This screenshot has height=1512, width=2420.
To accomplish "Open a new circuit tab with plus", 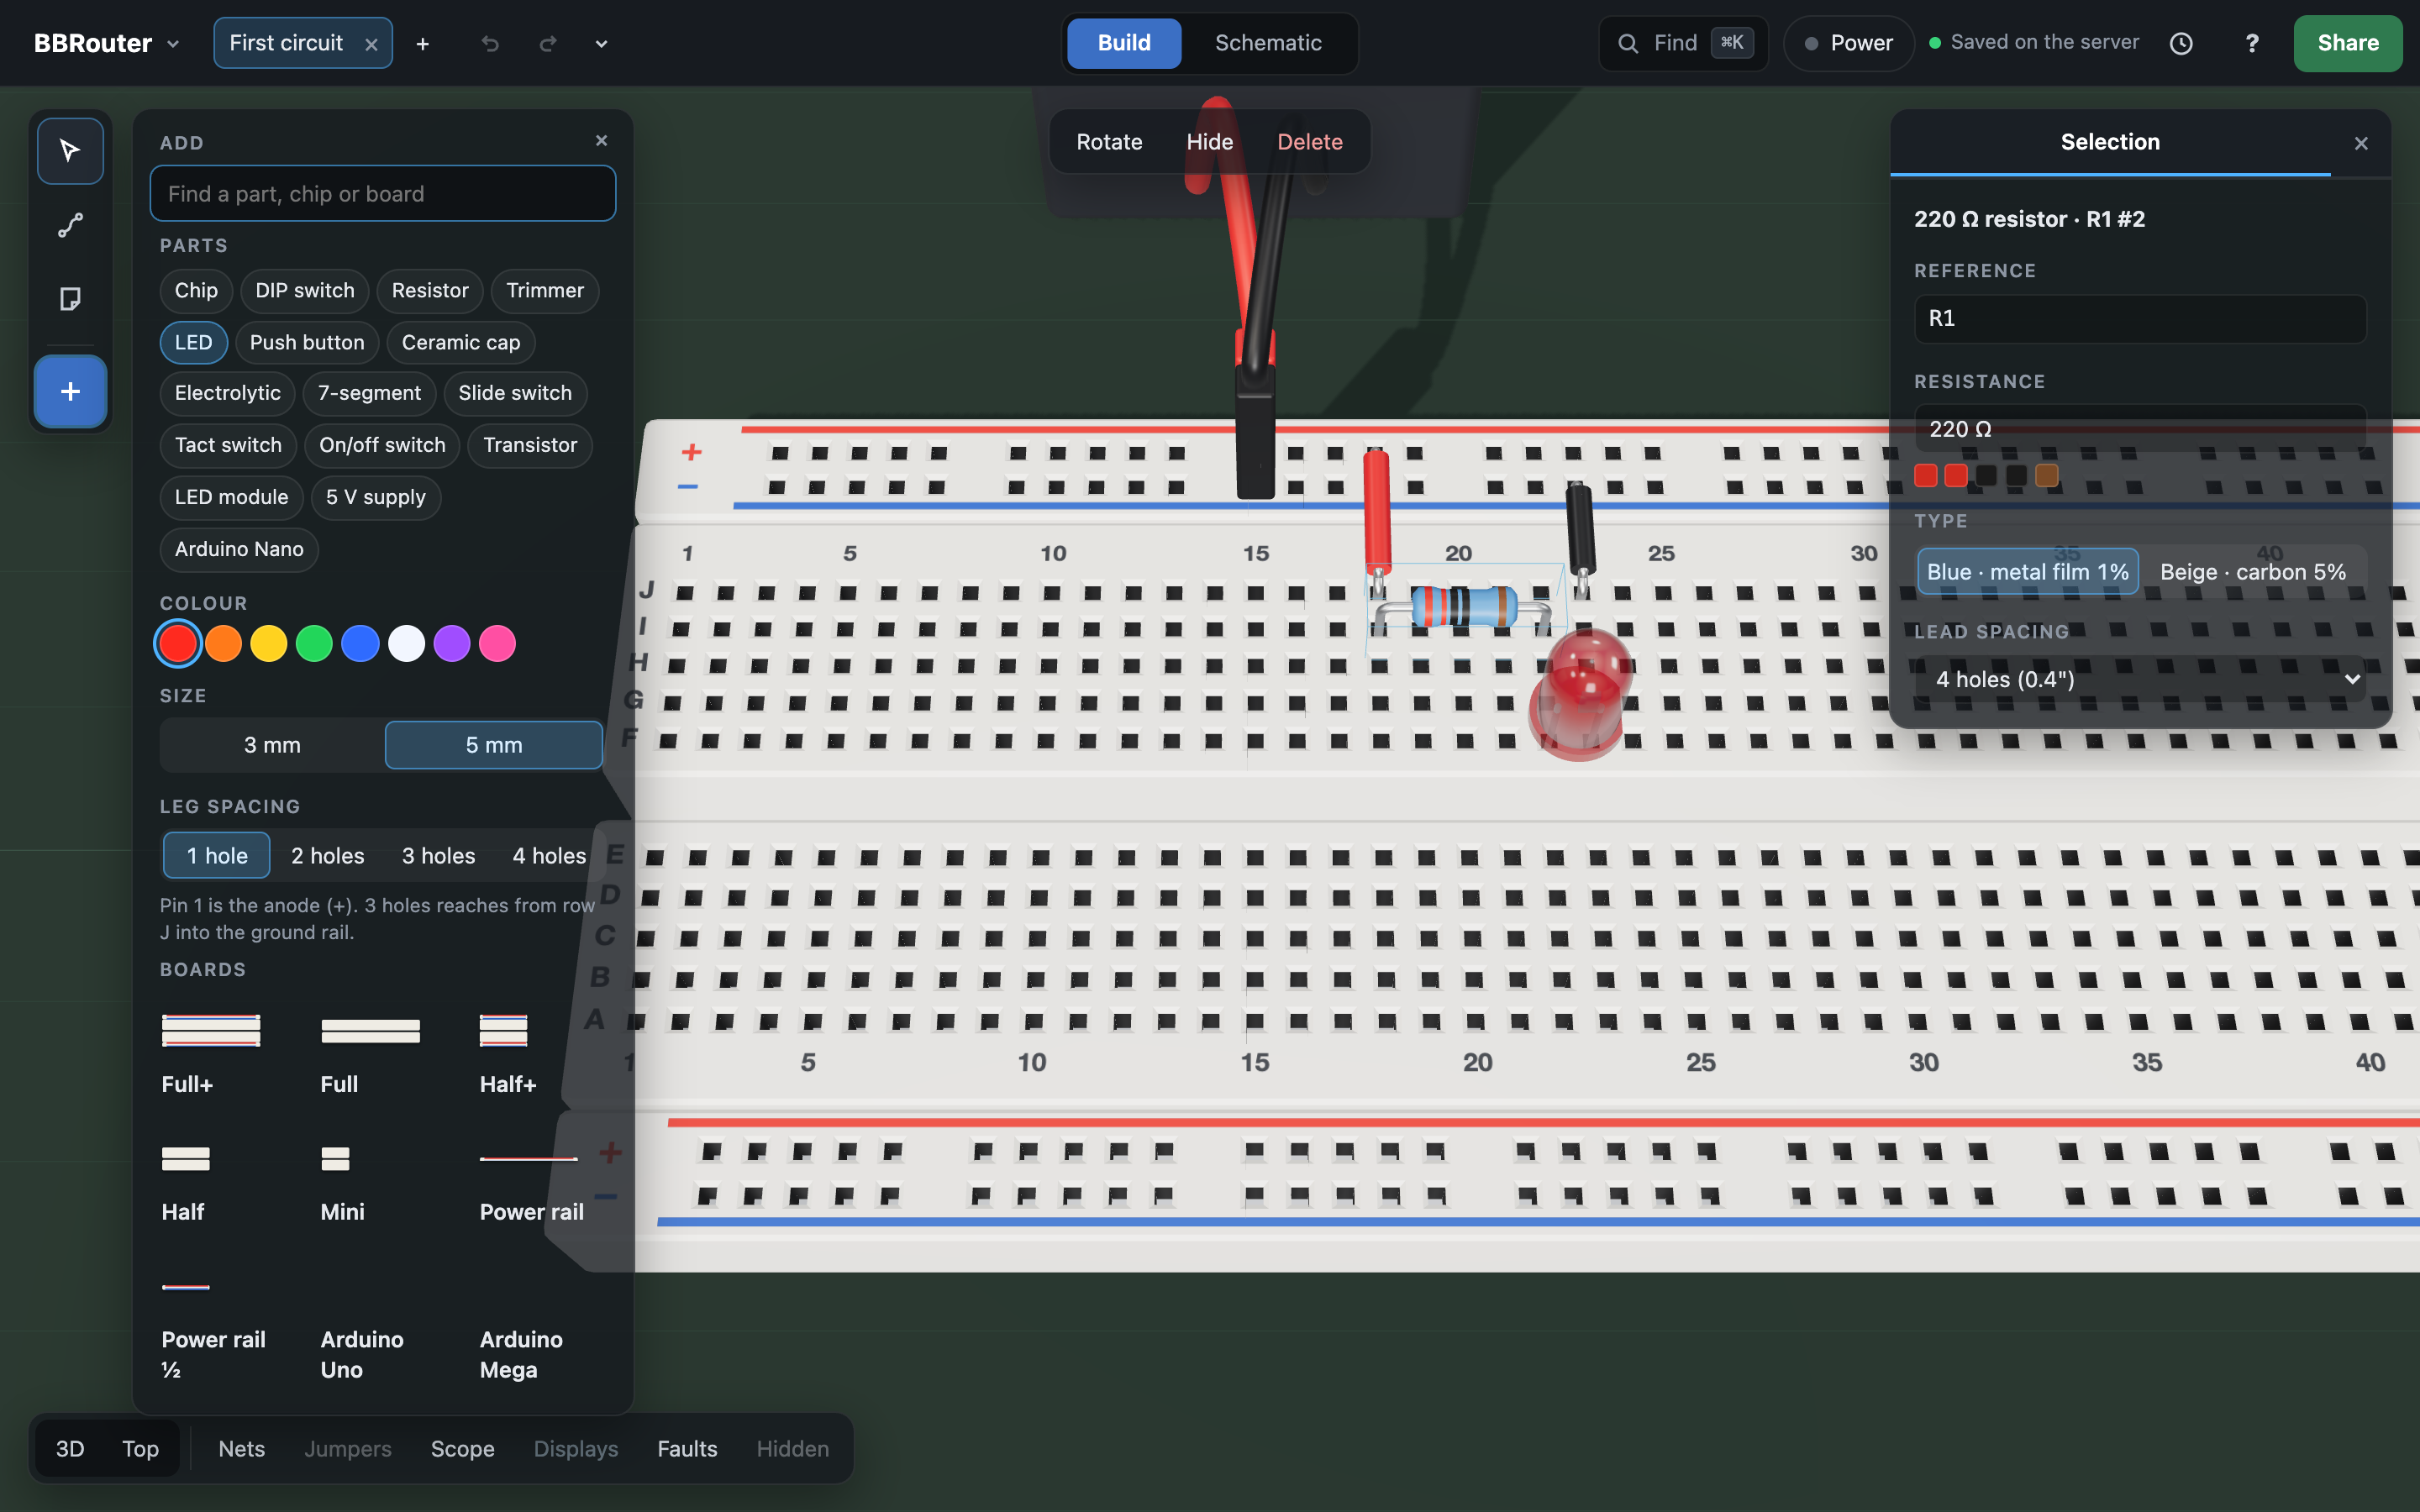I will pyautogui.click(x=423, y=43).
